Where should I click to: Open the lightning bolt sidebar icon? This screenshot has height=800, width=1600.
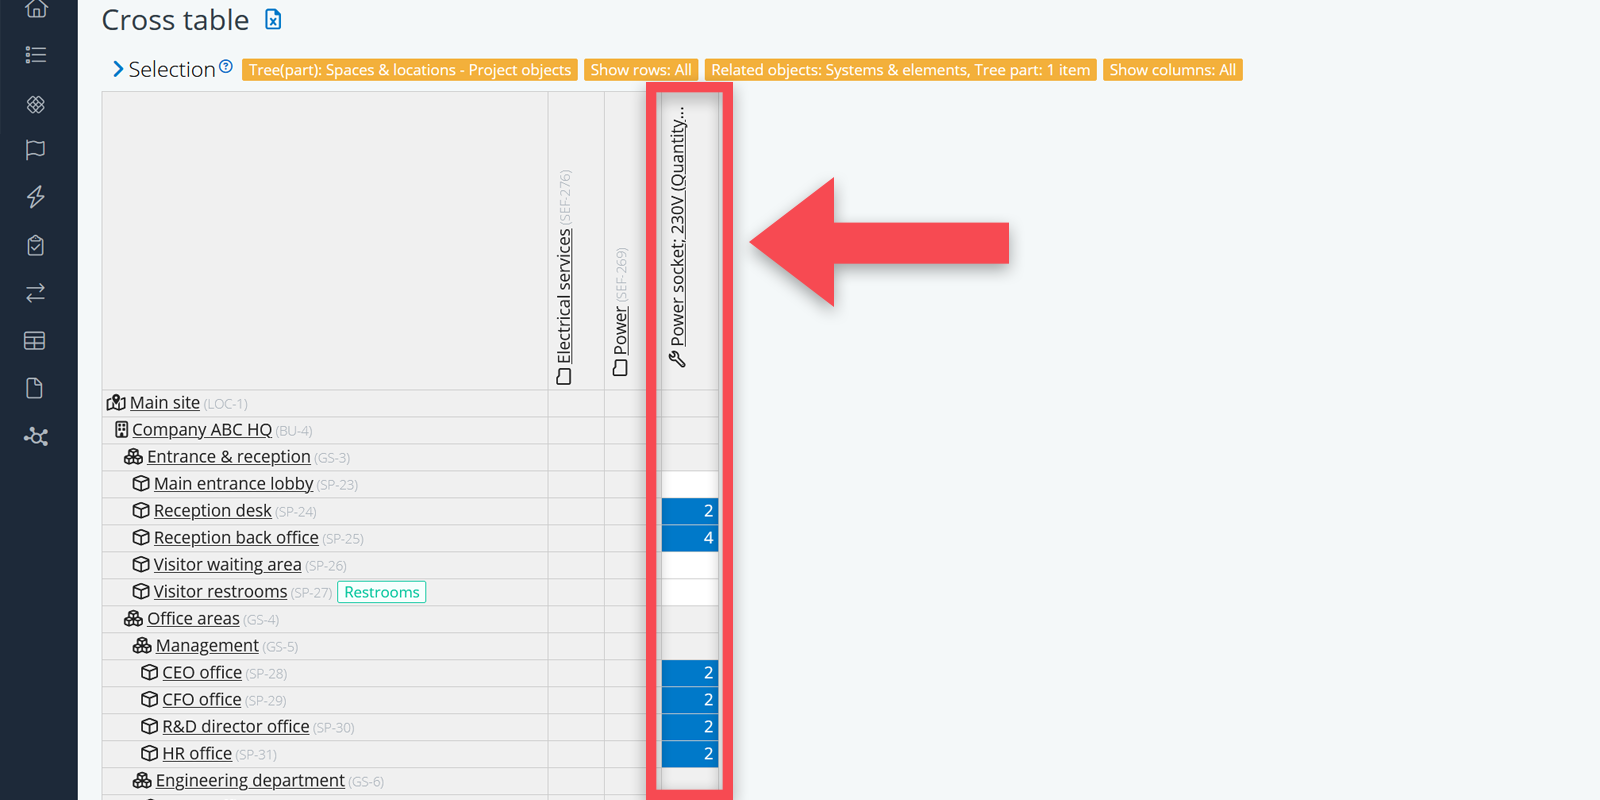coord(36,197)
